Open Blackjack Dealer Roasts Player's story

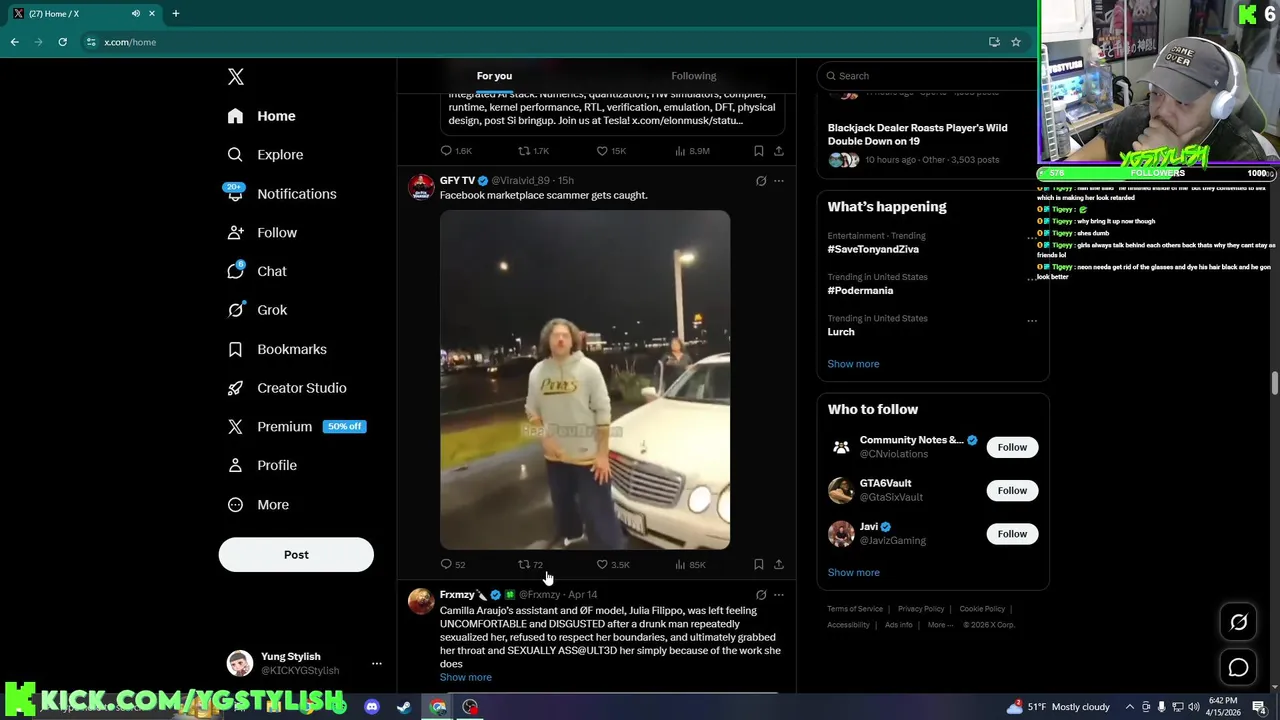click(917, 135)
